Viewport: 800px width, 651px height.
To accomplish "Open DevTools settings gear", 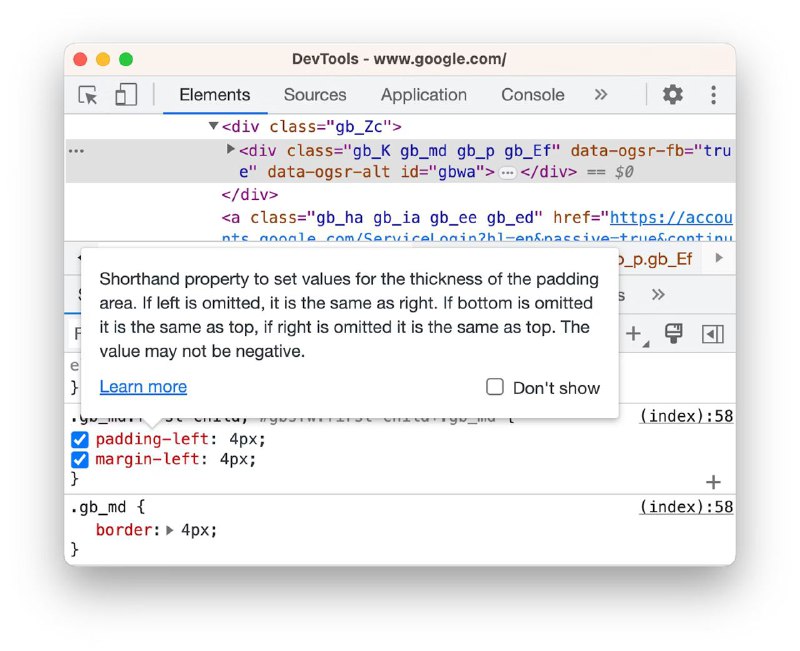I will (672, 95).
